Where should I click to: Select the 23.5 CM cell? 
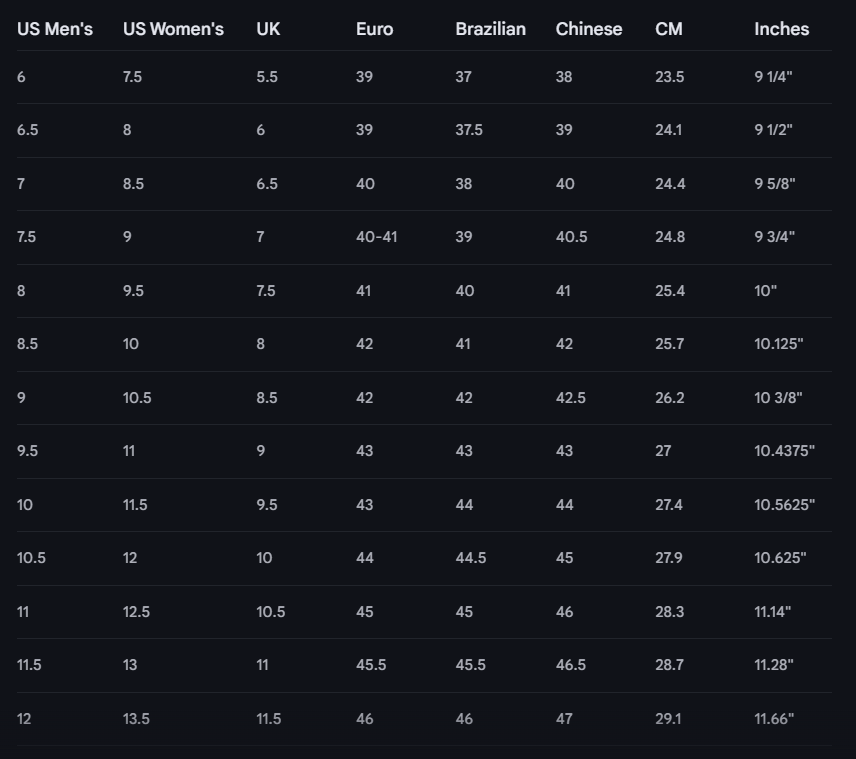[x=669, y=77]
